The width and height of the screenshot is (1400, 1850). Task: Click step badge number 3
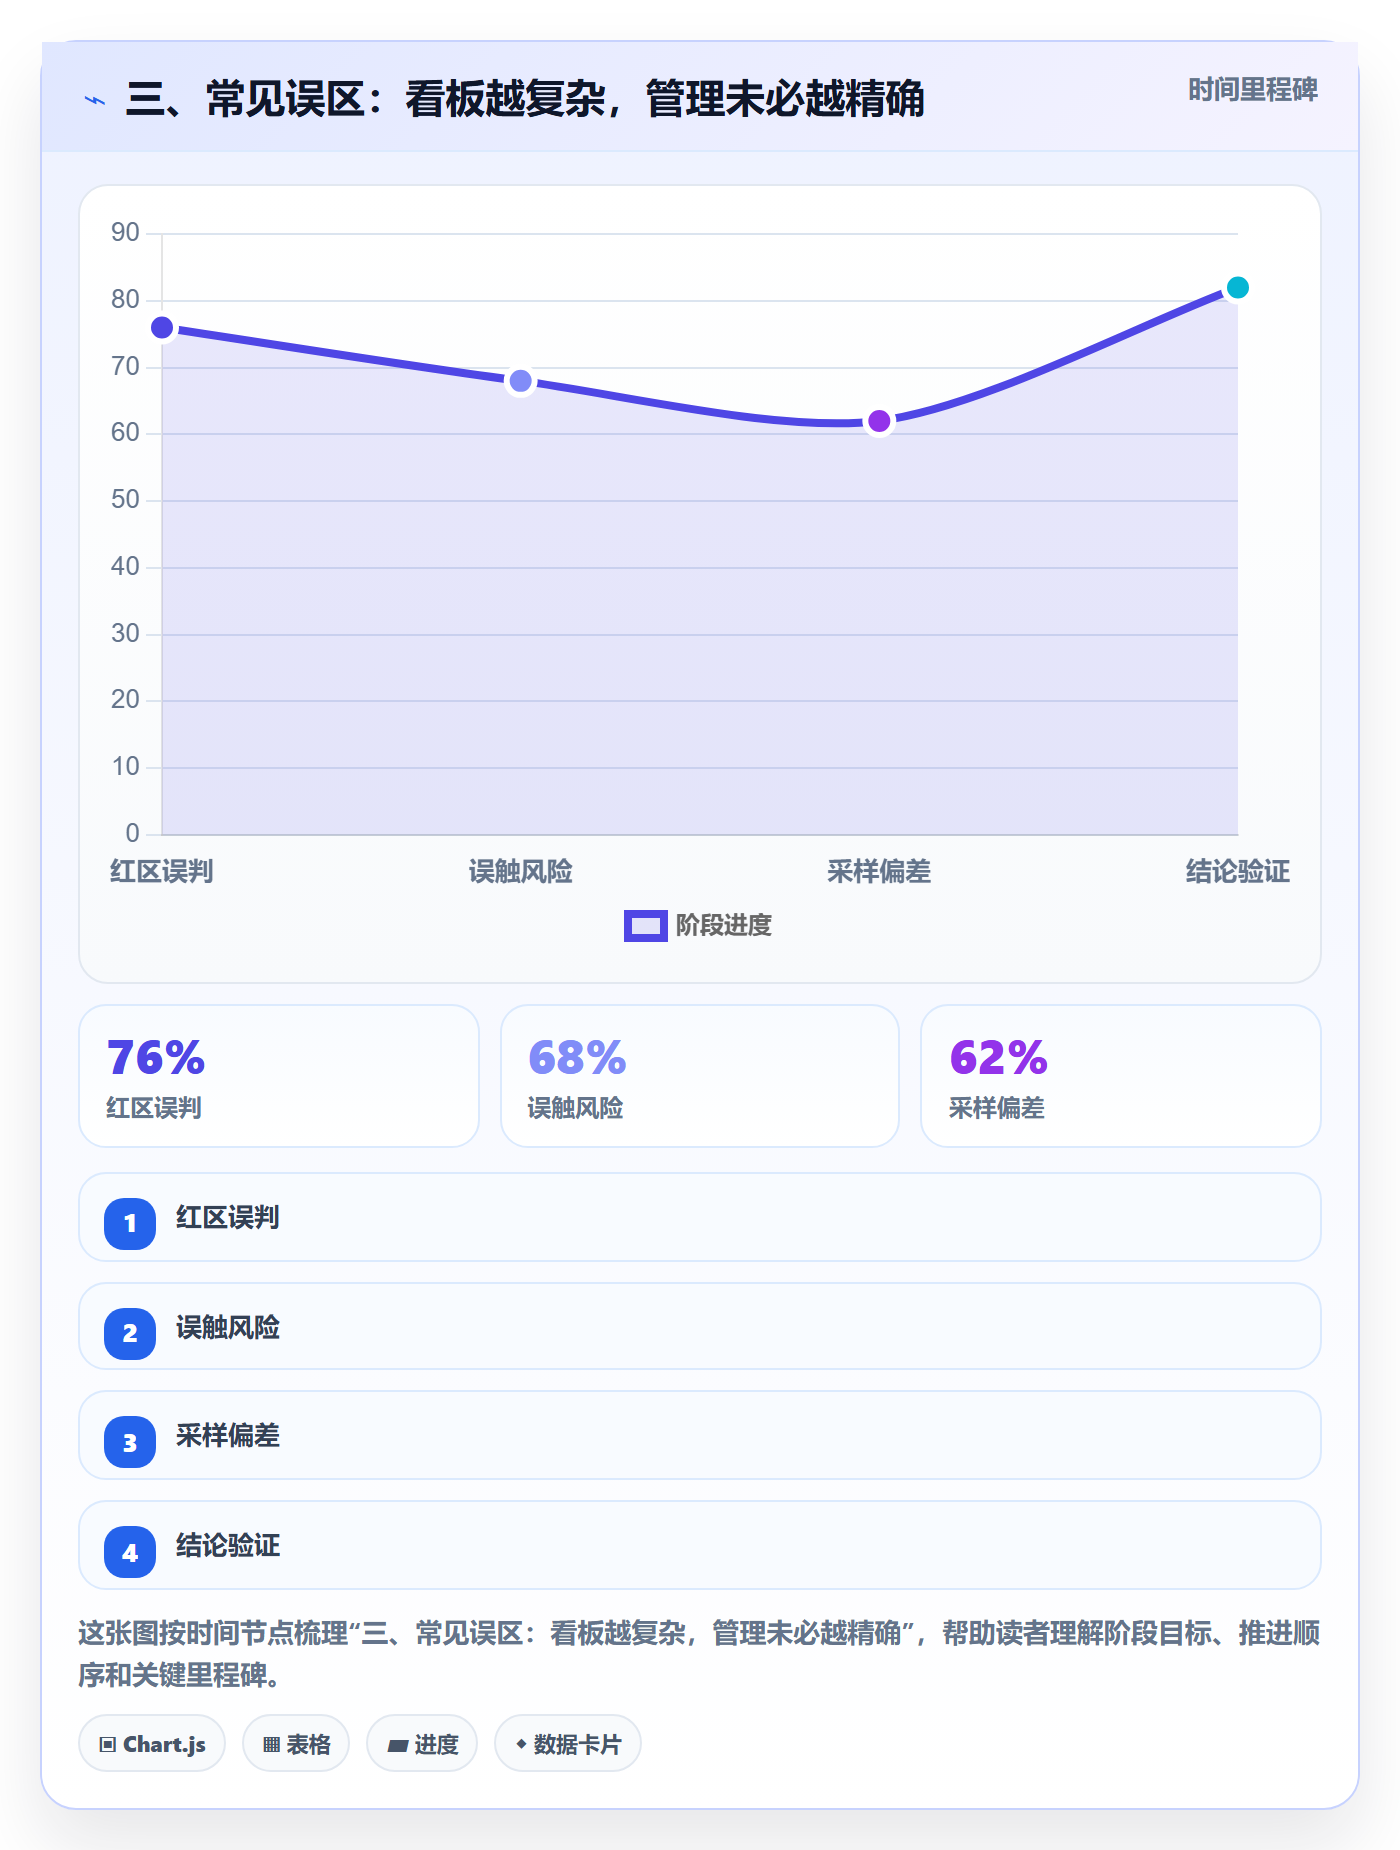point(130,1442)
